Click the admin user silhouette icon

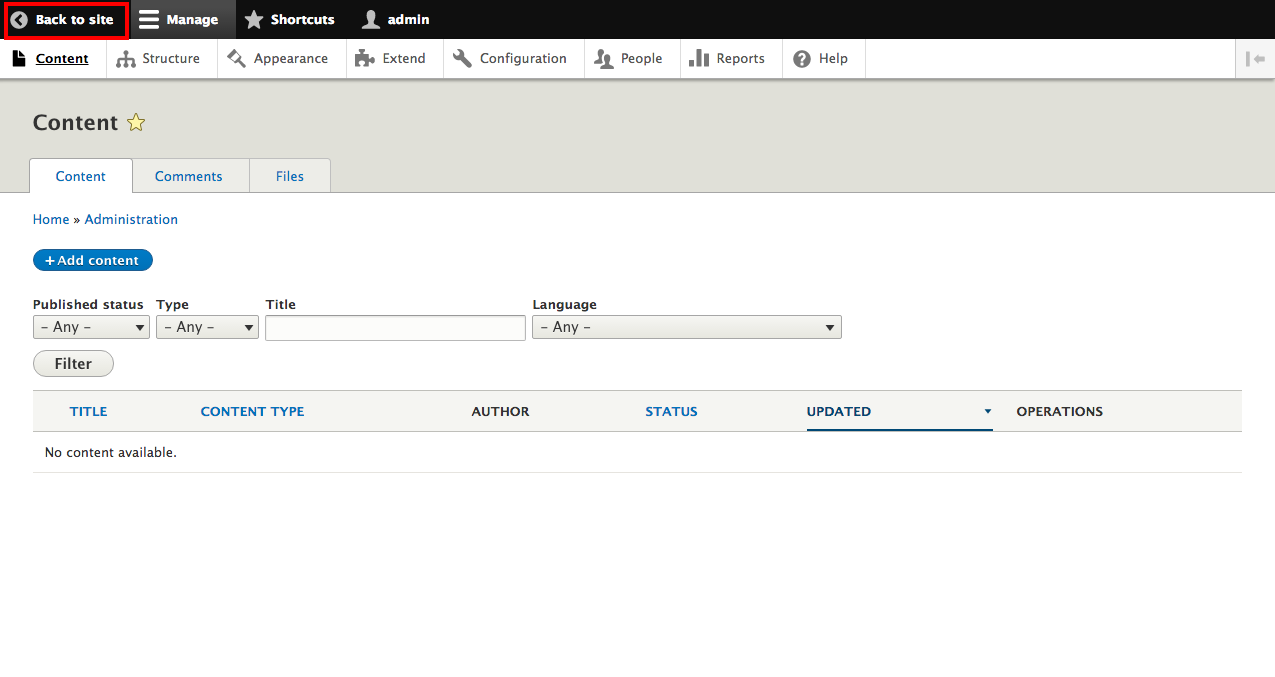coord(371,20)
